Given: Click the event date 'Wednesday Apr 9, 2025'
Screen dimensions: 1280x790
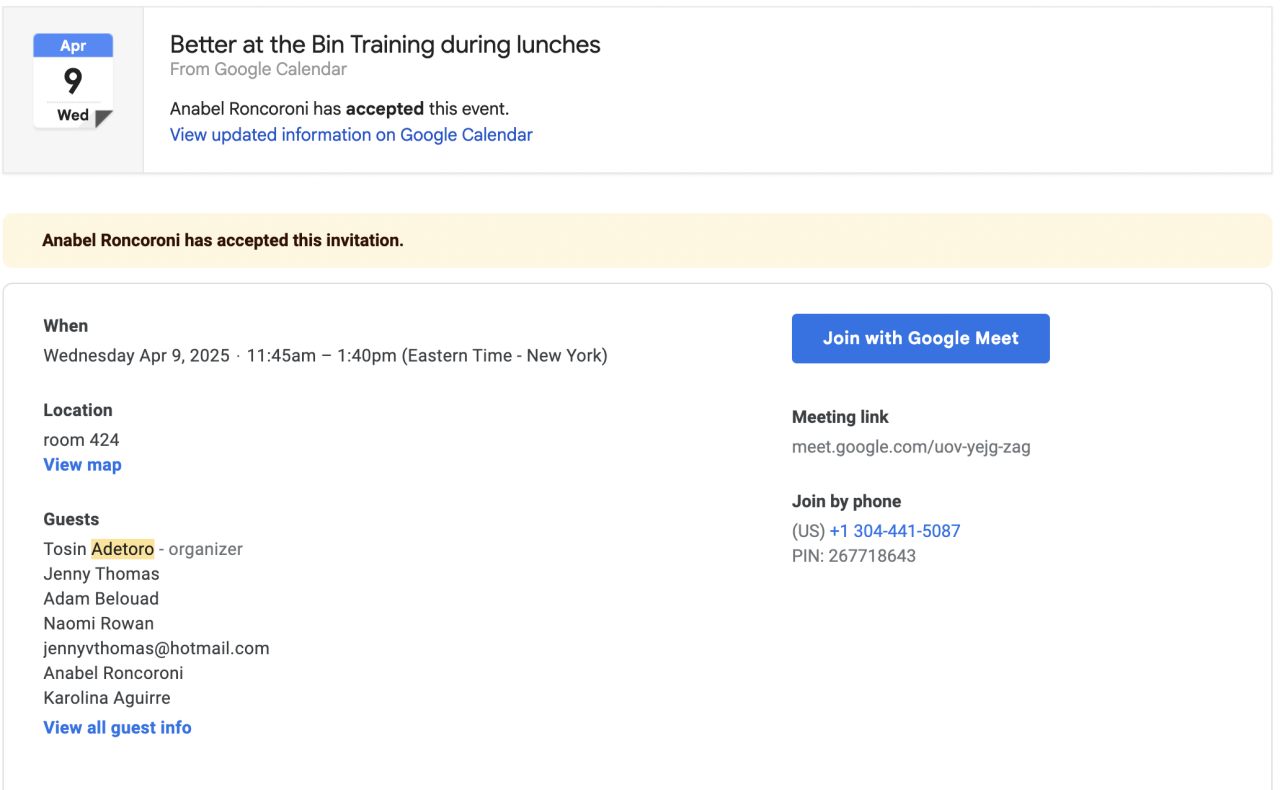Looking at the screenshot, I should click(x=136, y=355).
